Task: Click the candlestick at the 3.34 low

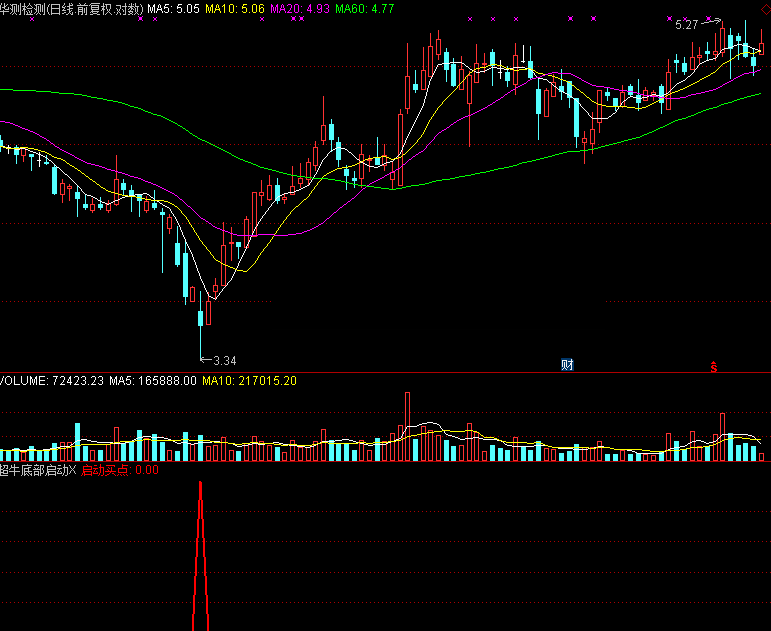Action: (x=201, y=318)
